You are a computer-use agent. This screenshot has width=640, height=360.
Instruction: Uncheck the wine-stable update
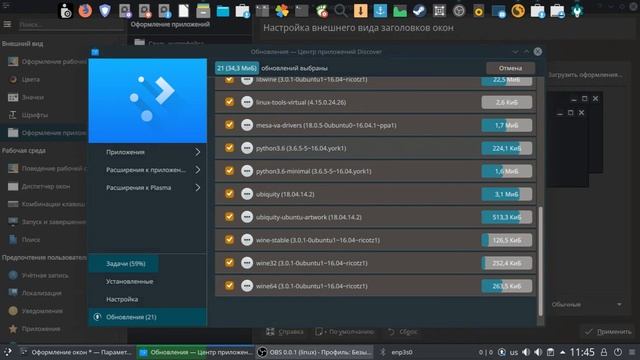click(x=229, y=240)
